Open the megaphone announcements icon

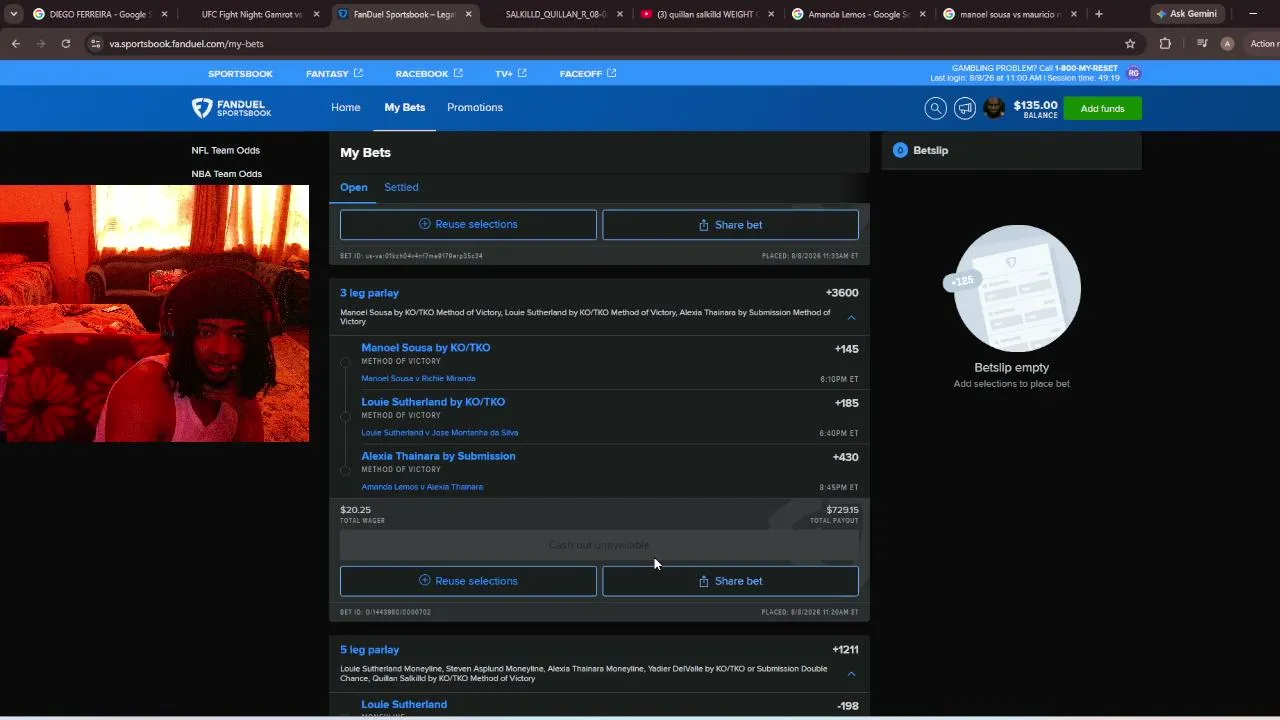point(965,108)
